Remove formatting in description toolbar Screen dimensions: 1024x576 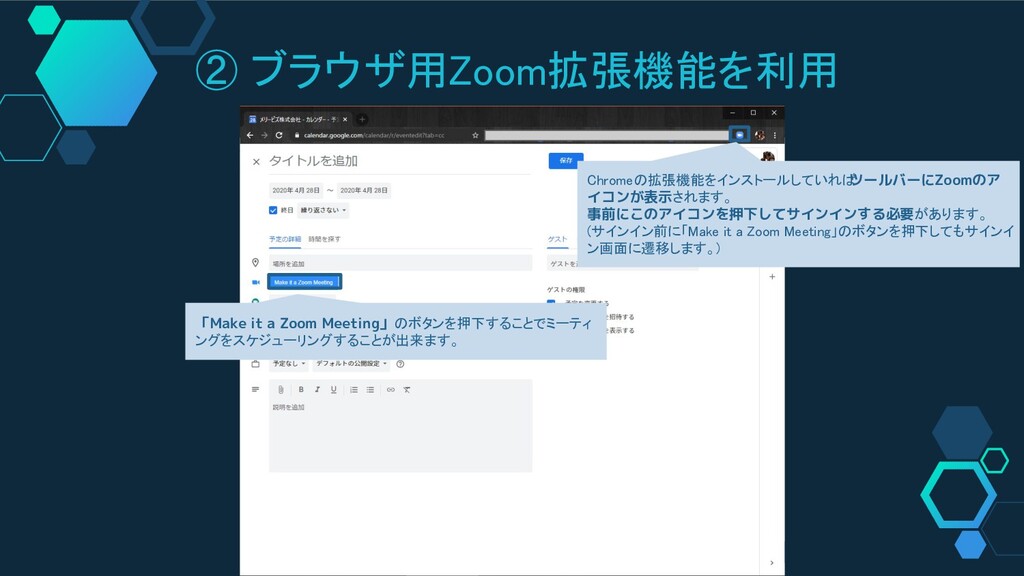(407, 390)
